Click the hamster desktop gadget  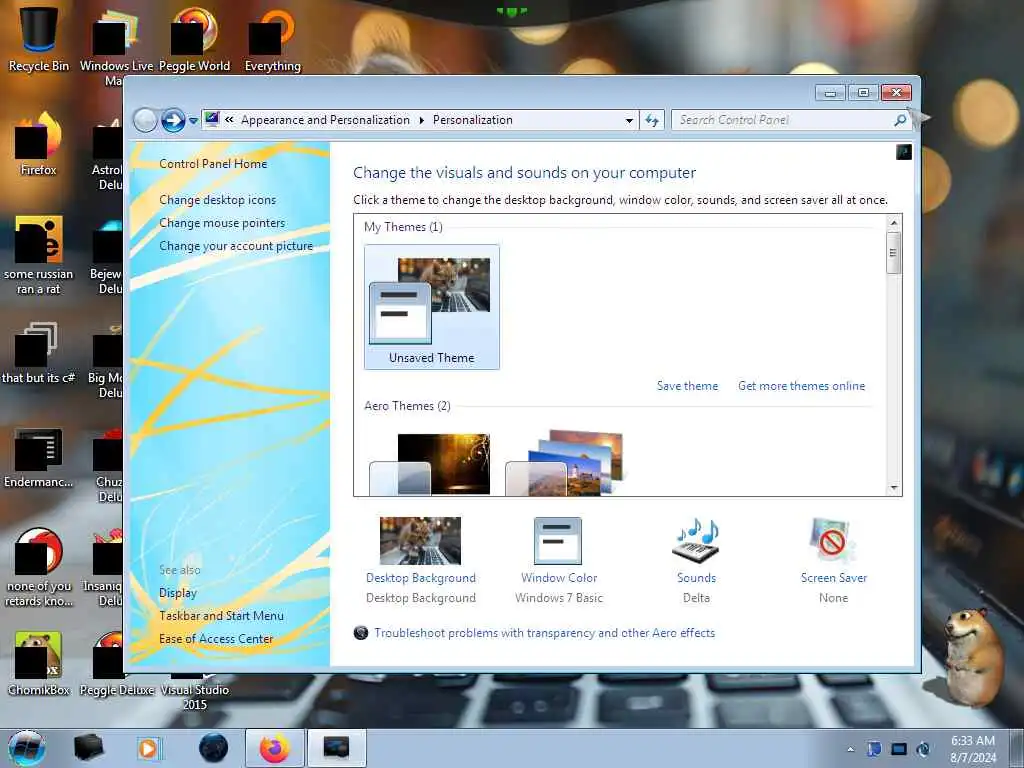coord(971,658)
